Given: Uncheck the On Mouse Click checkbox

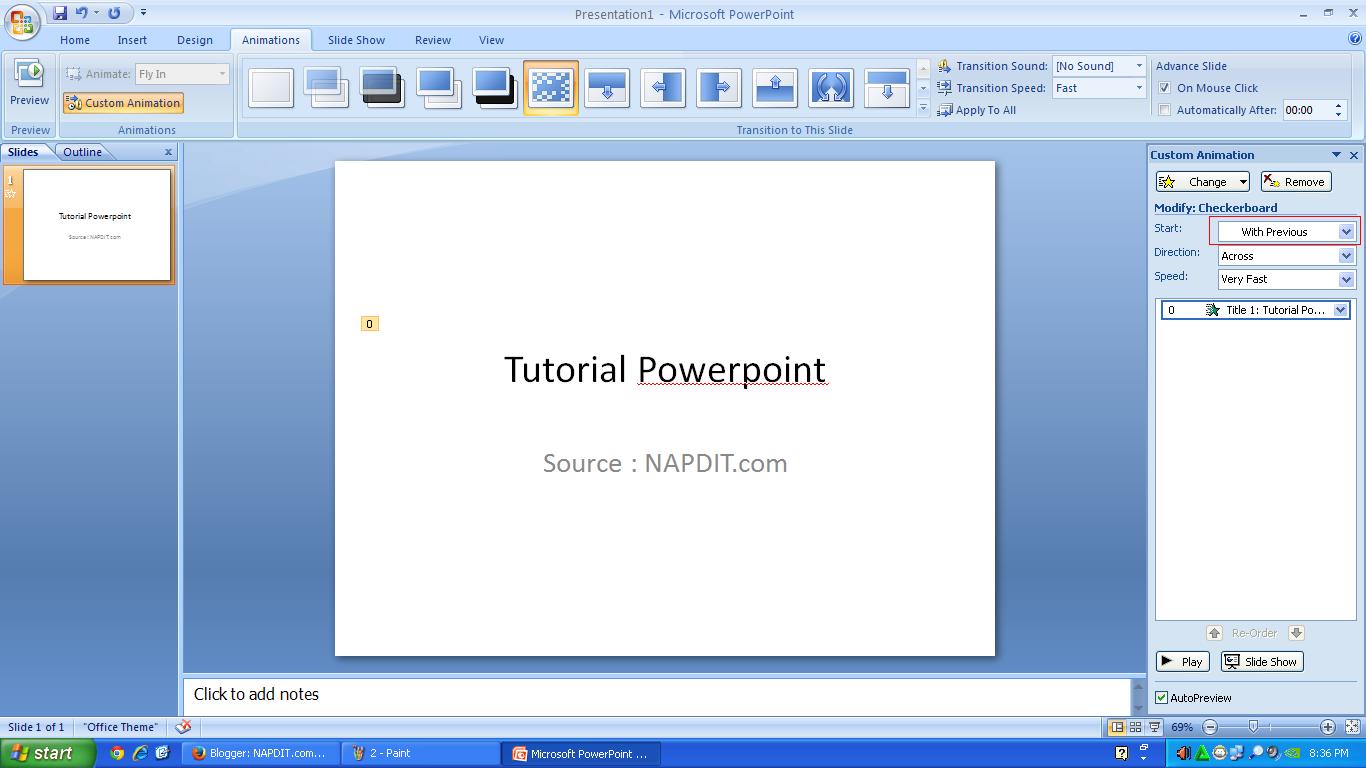Looking at the screenshot, I should [1164, 88].
